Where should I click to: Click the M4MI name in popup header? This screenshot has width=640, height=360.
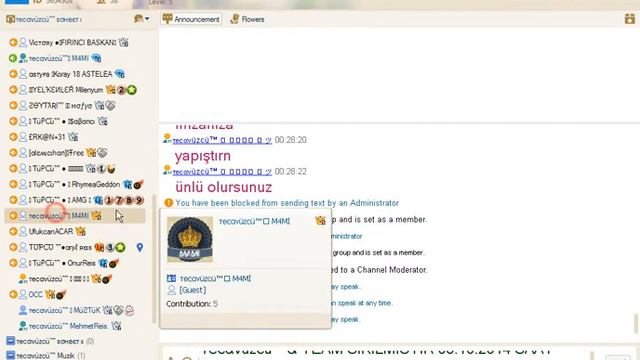pyautogui.click(x=254, y=221)
